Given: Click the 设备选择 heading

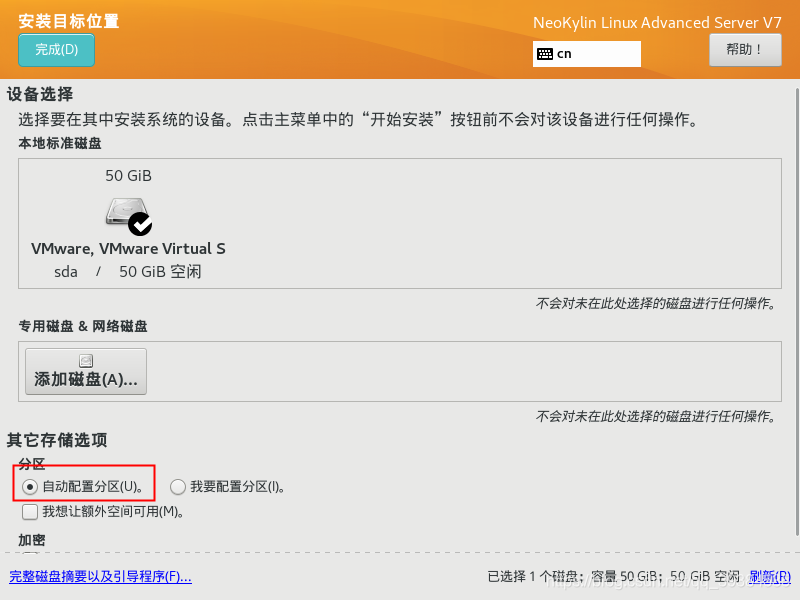Looking at the screenshot, I should [x=40, y=94].
